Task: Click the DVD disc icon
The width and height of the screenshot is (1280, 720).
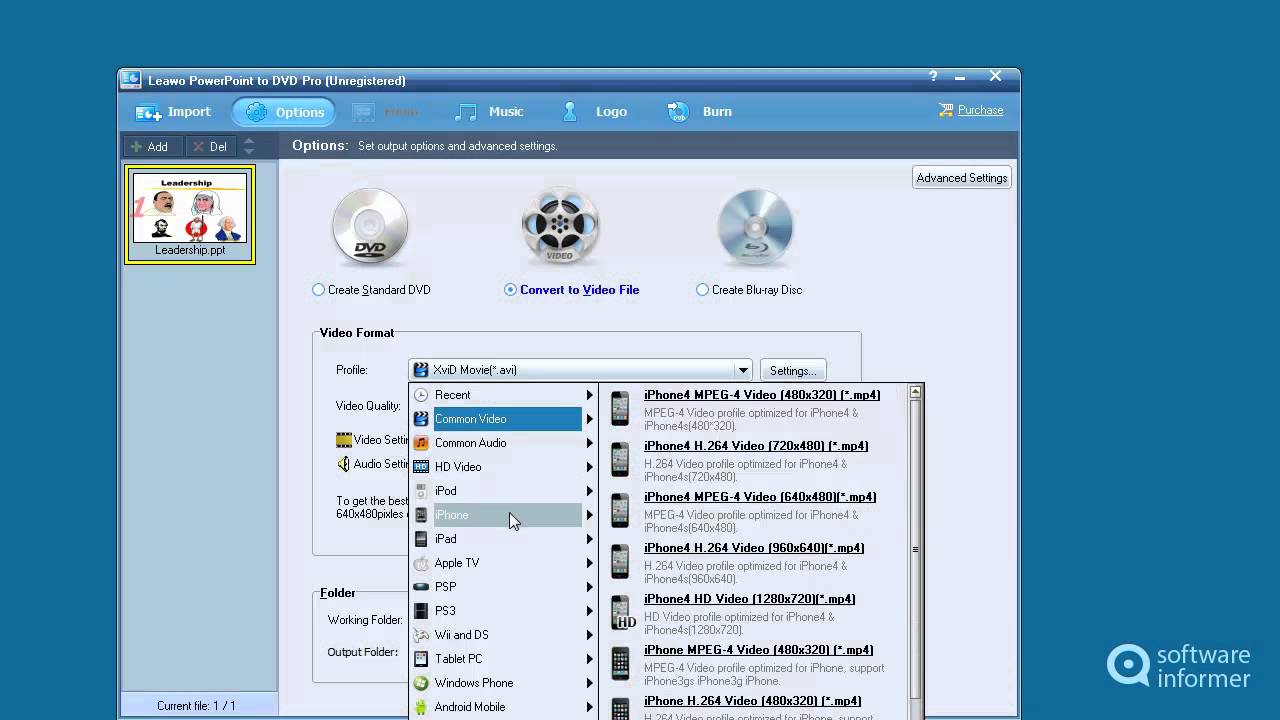Action: coord(370,227)
